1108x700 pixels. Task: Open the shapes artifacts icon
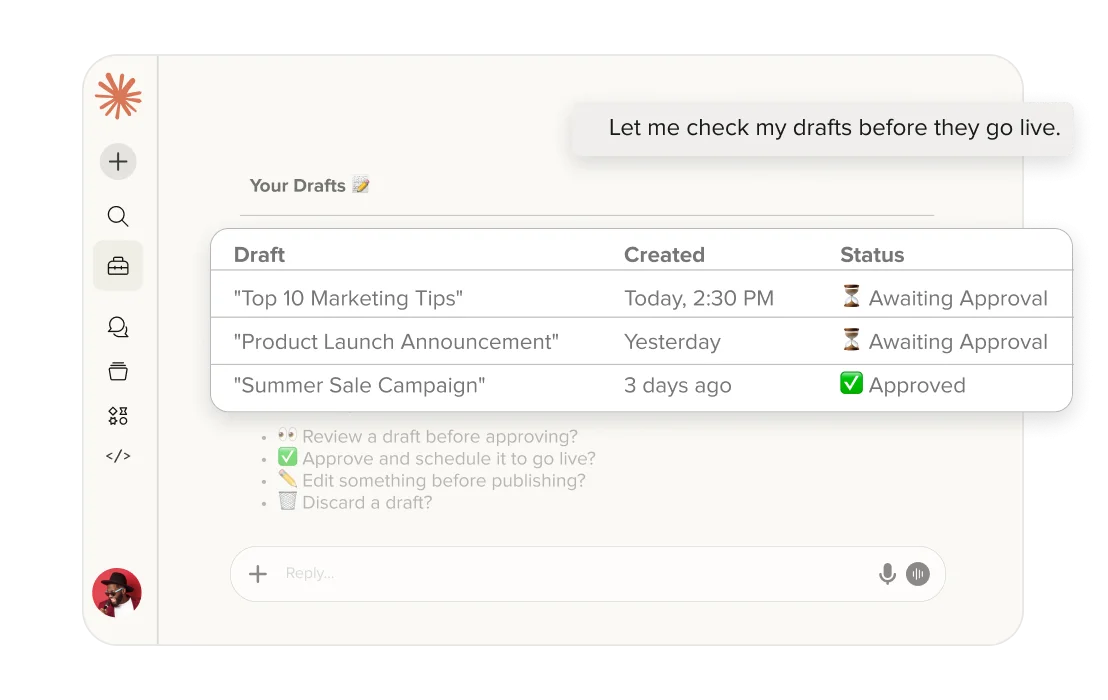click(x=118, y=416)
